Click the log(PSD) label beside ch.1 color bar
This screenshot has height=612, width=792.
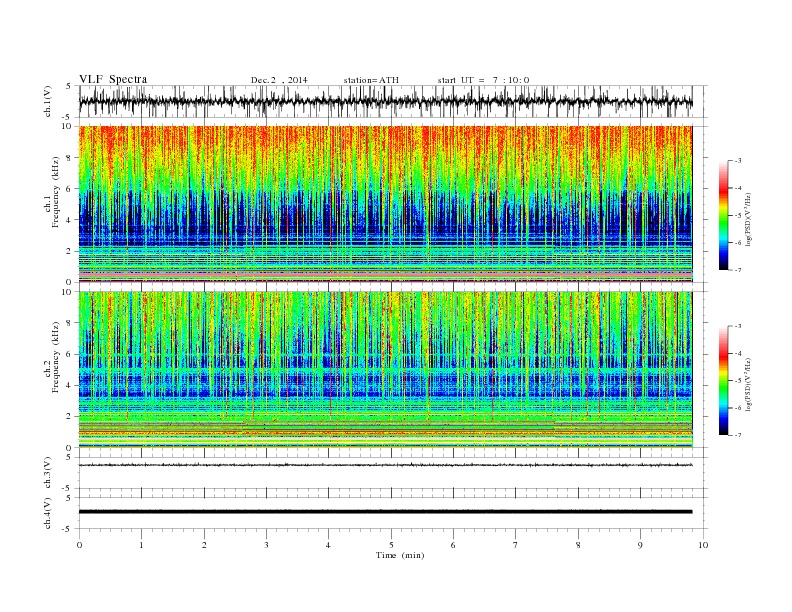pyautogui.click(x=749, y=219)
